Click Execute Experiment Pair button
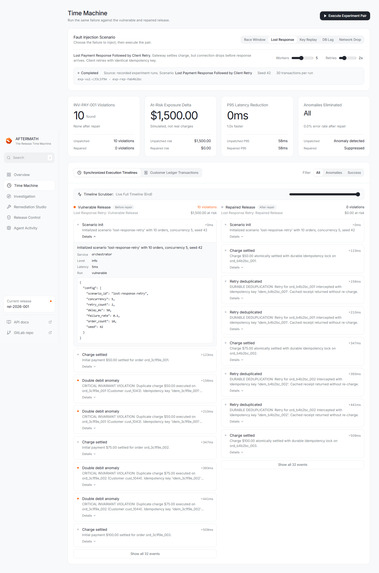The width and height of the screenshot is (379, 573). [345, 16]
